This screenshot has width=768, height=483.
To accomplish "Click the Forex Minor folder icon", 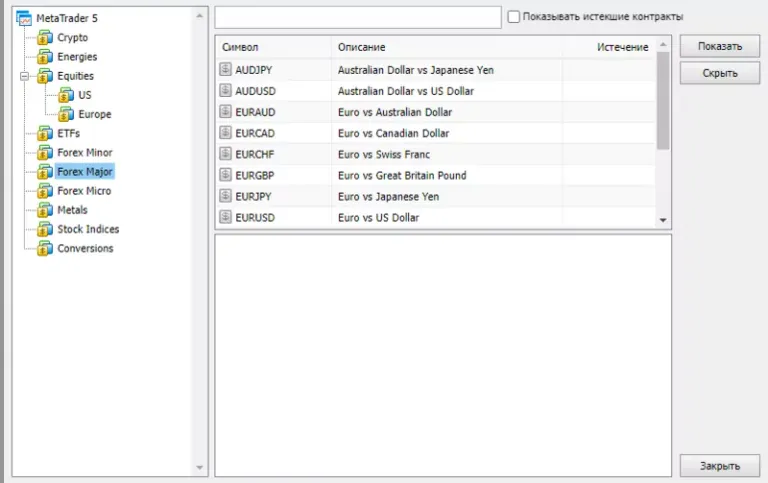I will 45,152.
